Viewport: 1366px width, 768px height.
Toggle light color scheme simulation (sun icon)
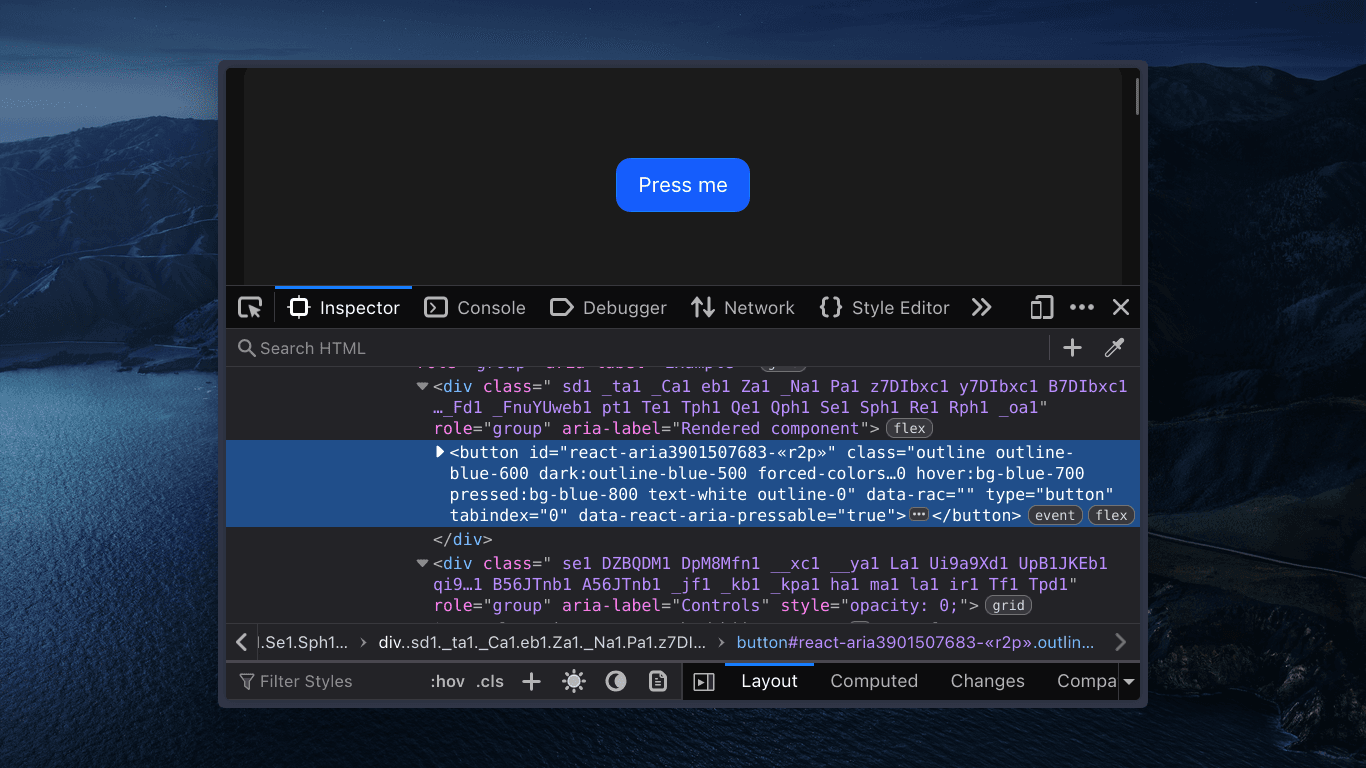point(574,681)
